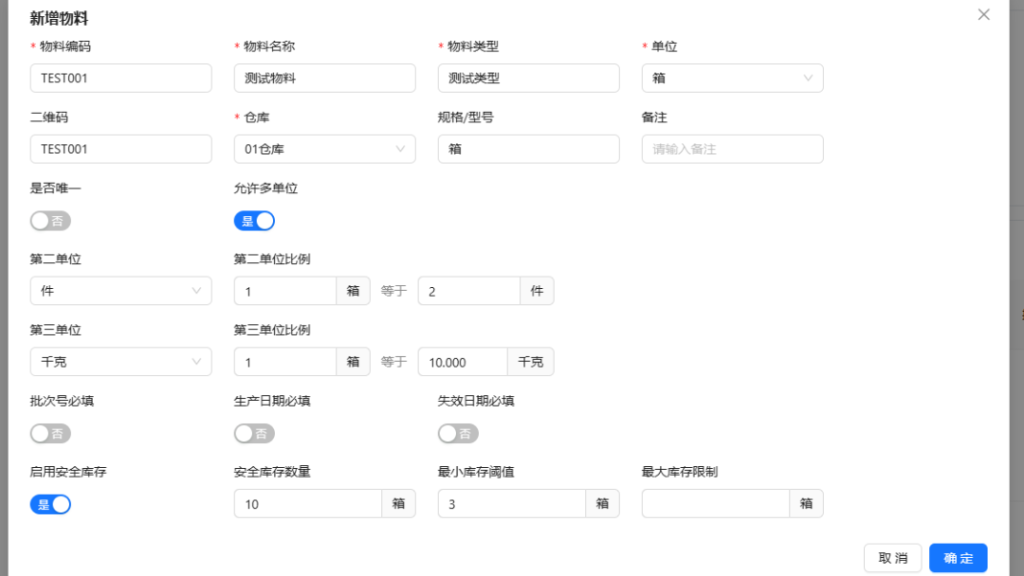Turn on 生产日期必填 switch
Screen dimensions: 1024x576
(x=254, y=434)
